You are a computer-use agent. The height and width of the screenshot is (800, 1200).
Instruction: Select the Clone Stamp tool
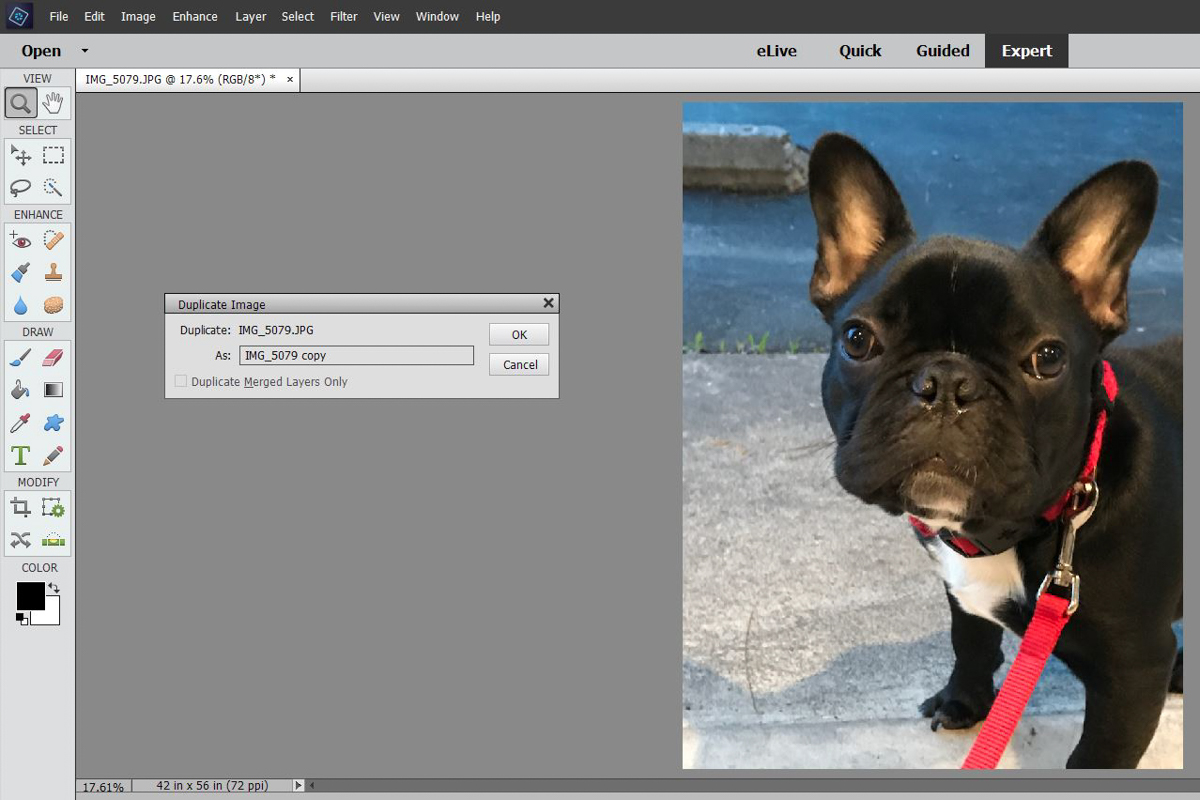(x=54, y=272)
